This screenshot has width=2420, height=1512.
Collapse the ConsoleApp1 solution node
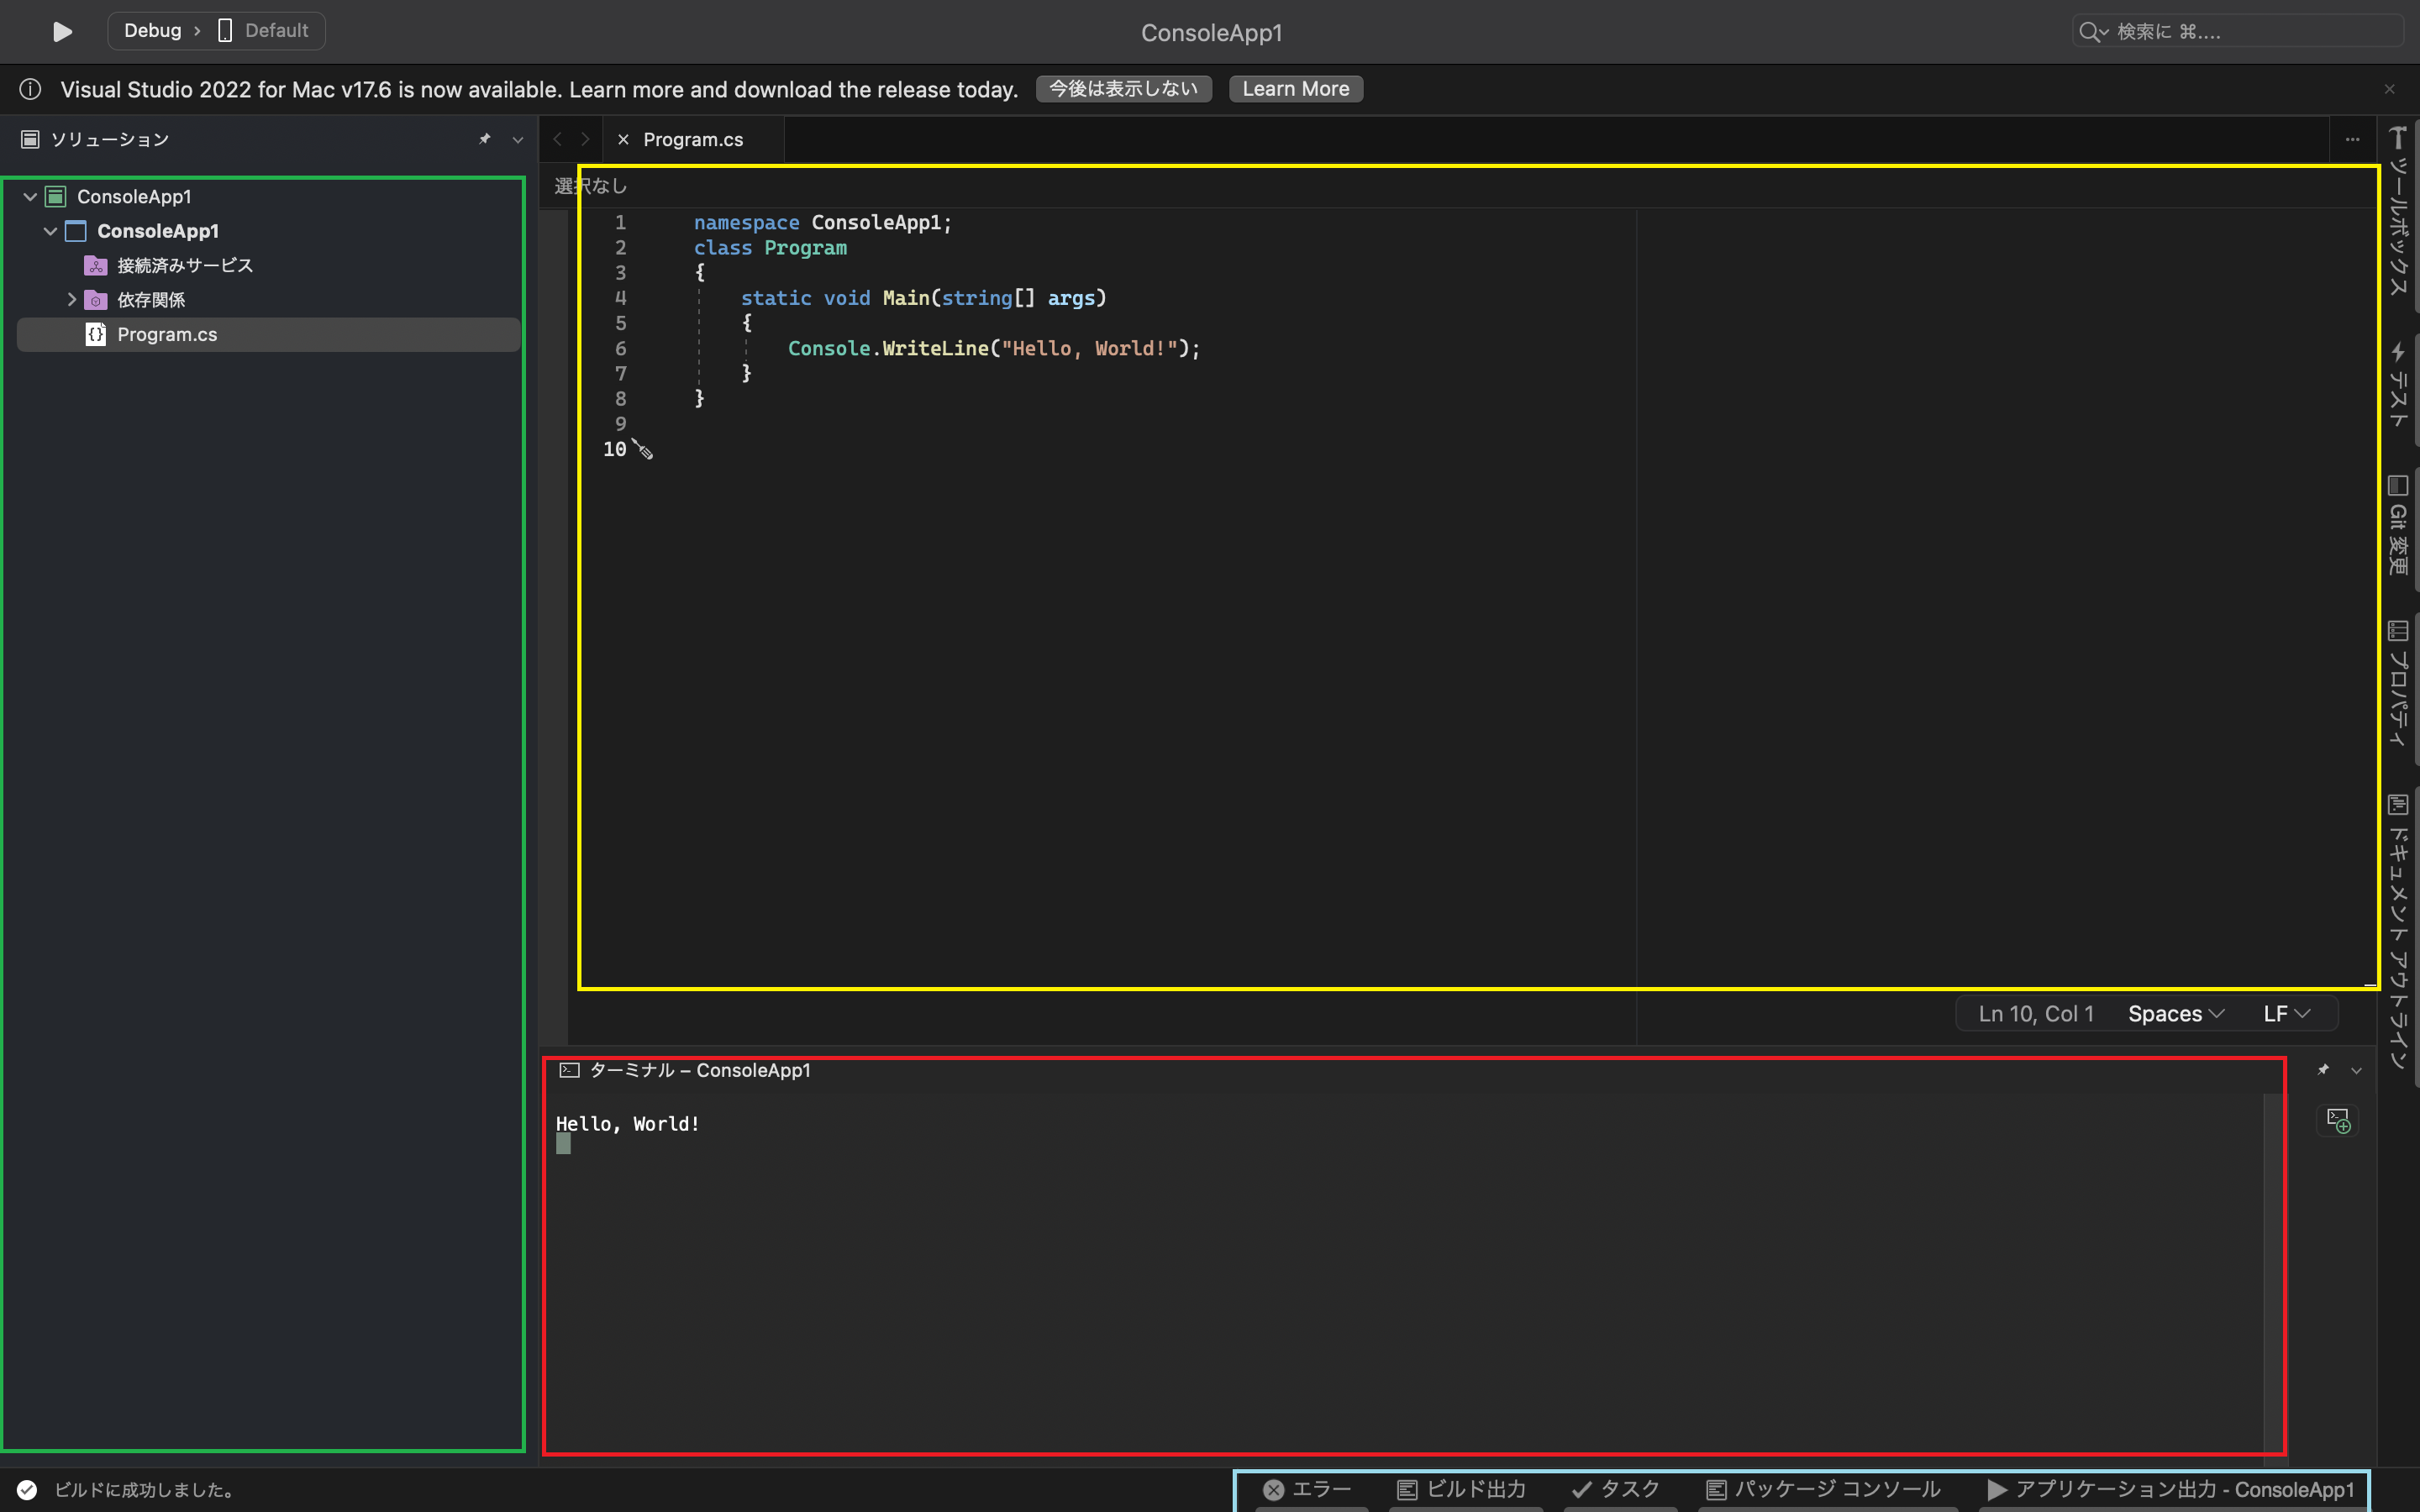pos(30,197)
